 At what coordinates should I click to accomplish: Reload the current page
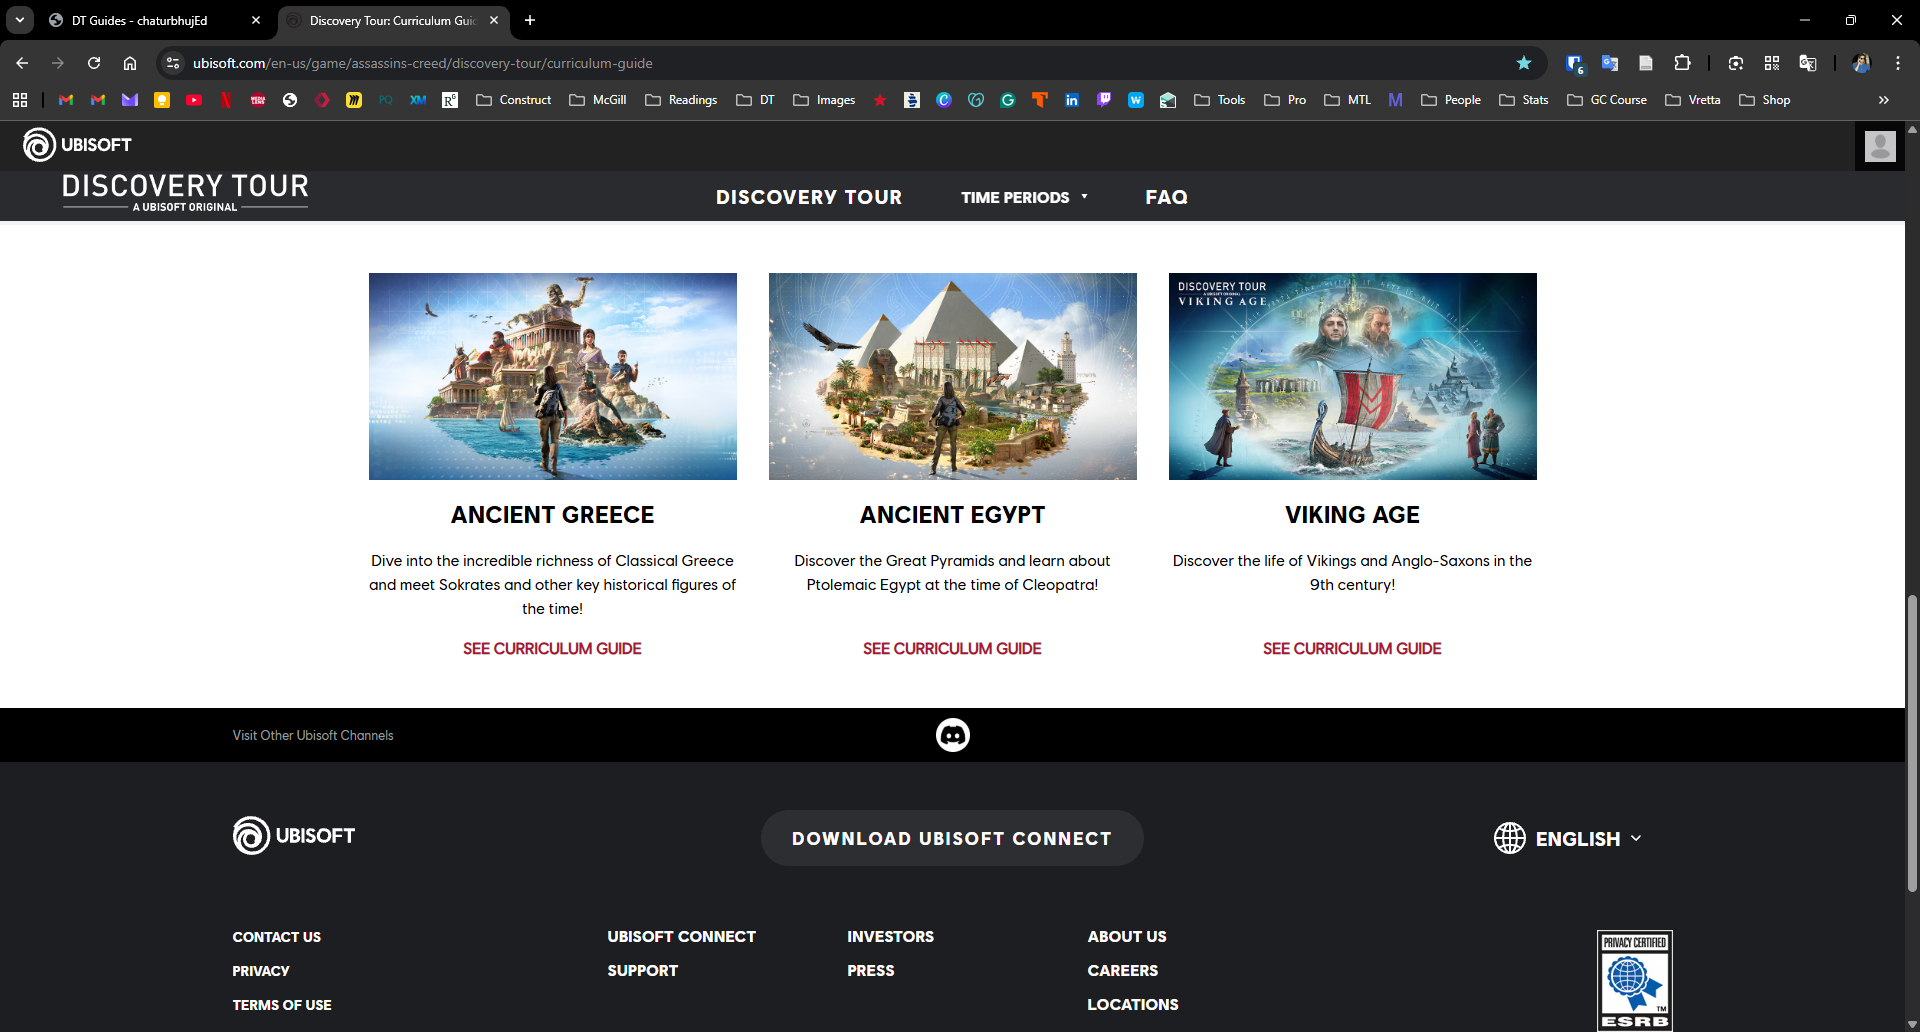94,63
